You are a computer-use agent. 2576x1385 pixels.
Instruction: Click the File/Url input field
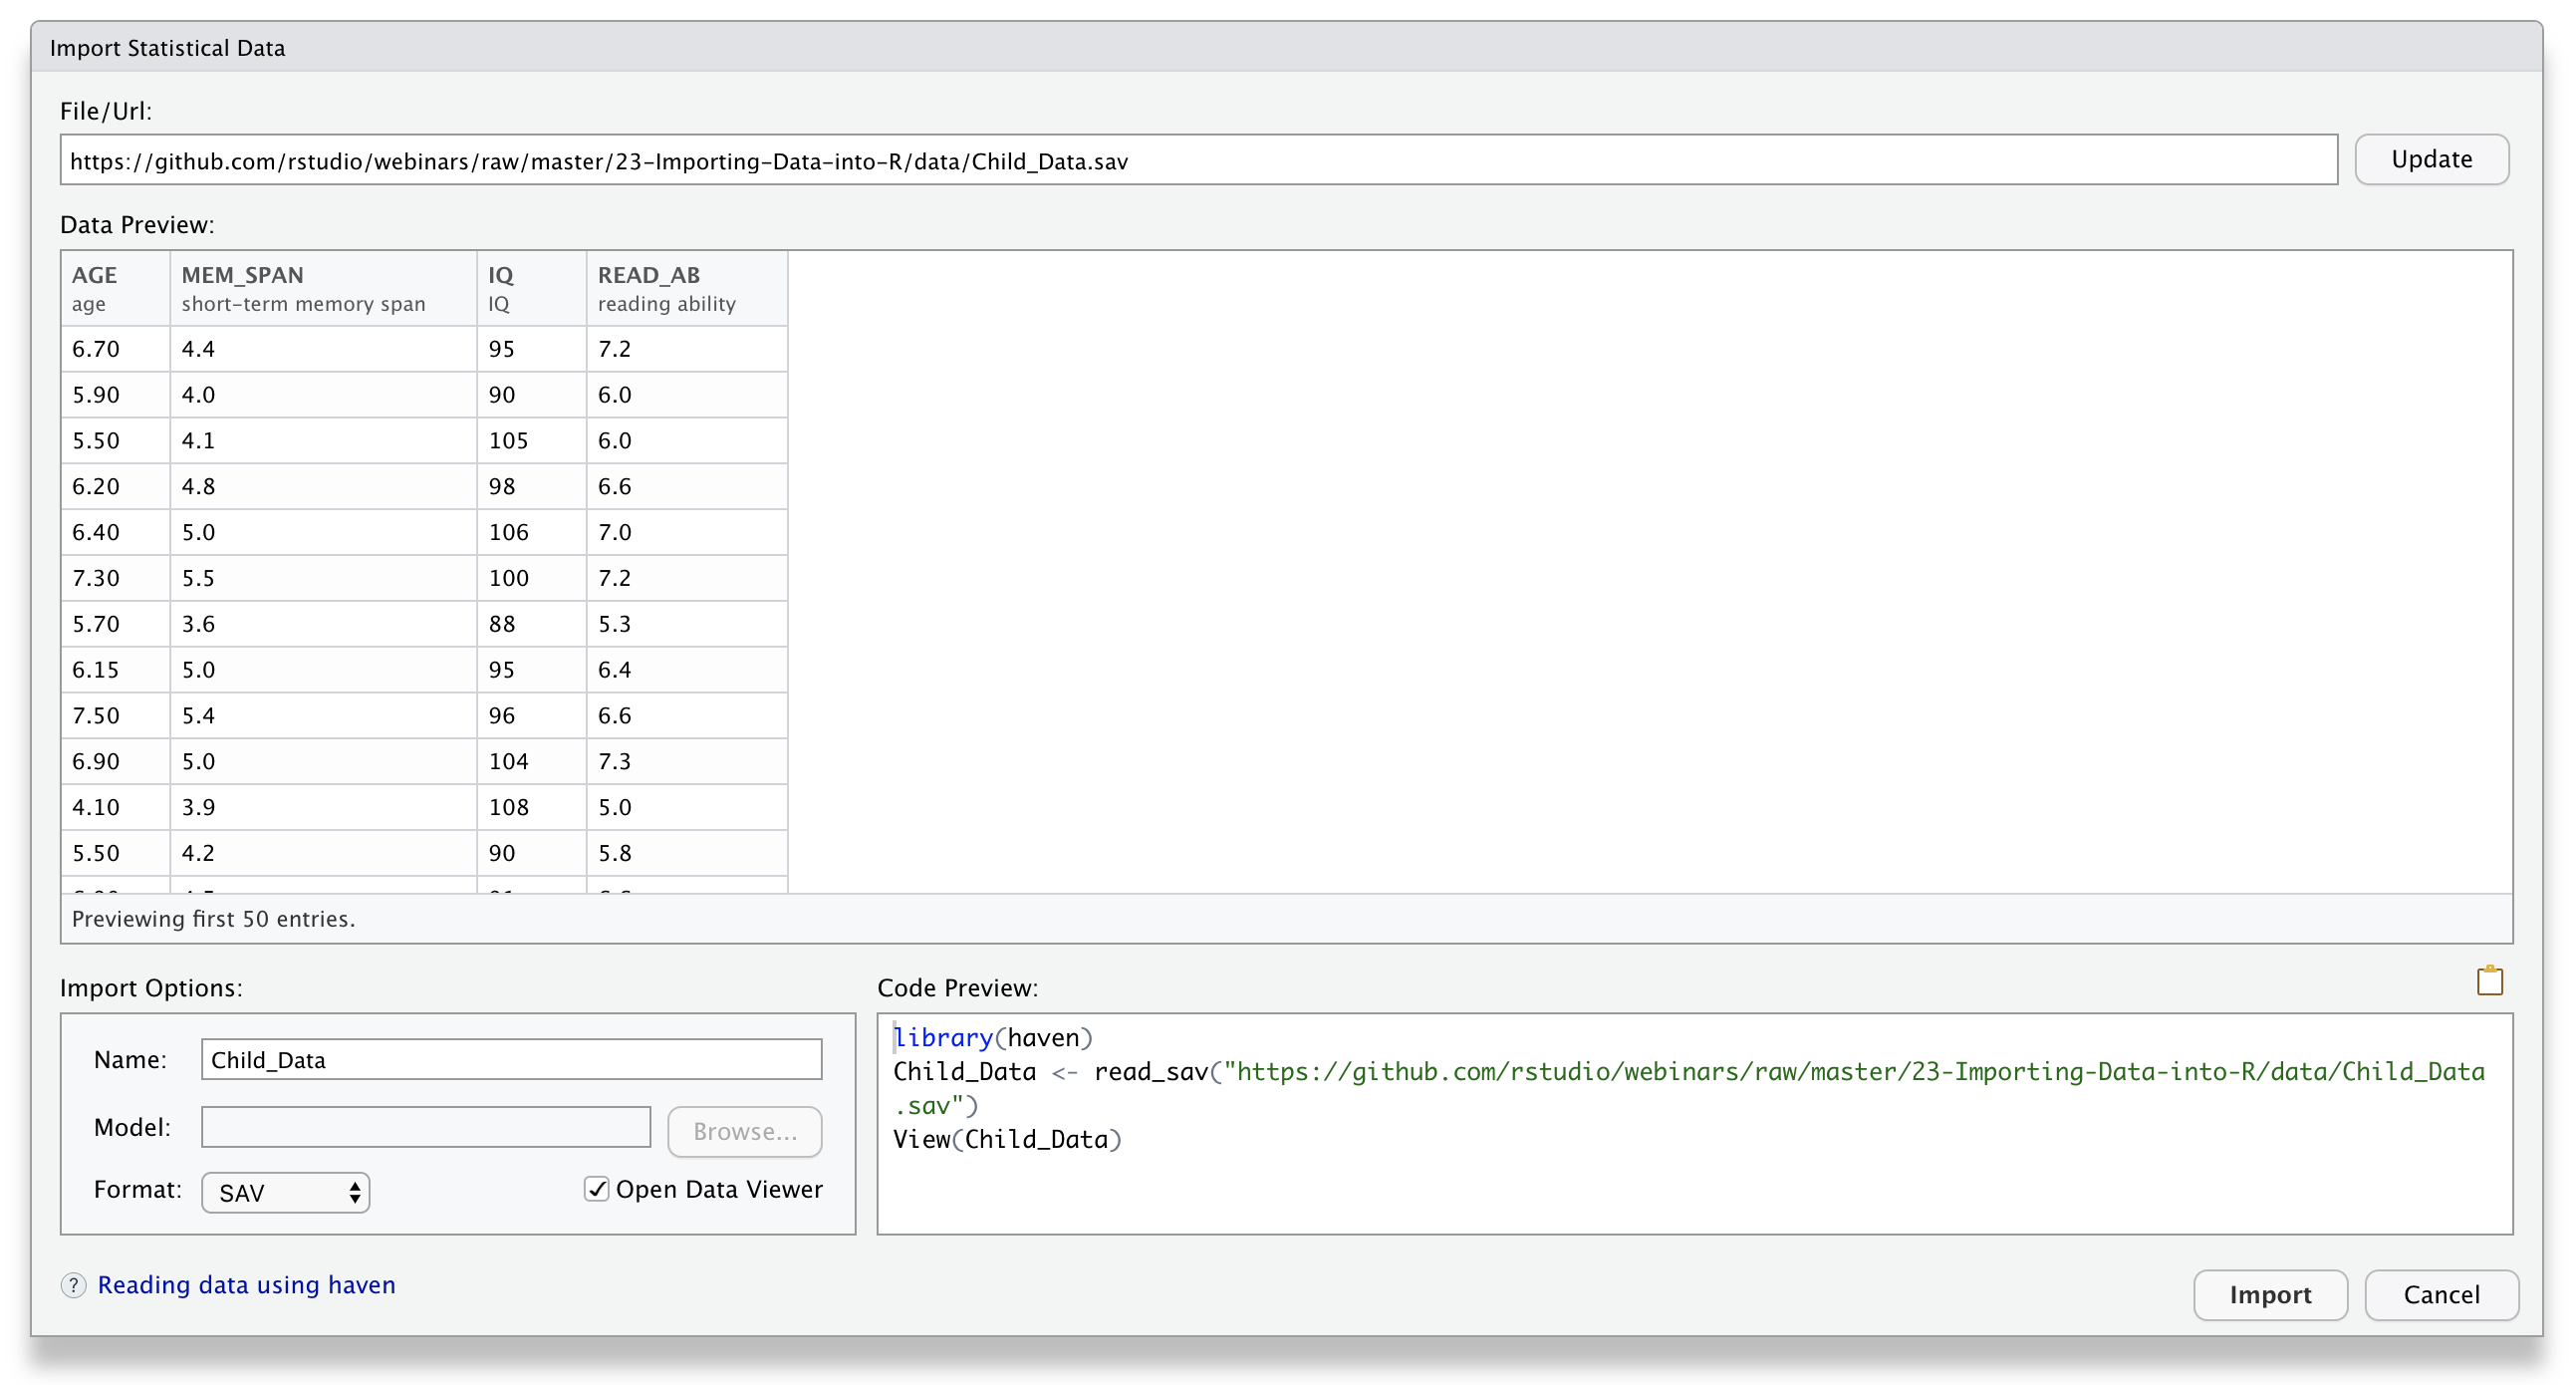[x=1198, y=160]
